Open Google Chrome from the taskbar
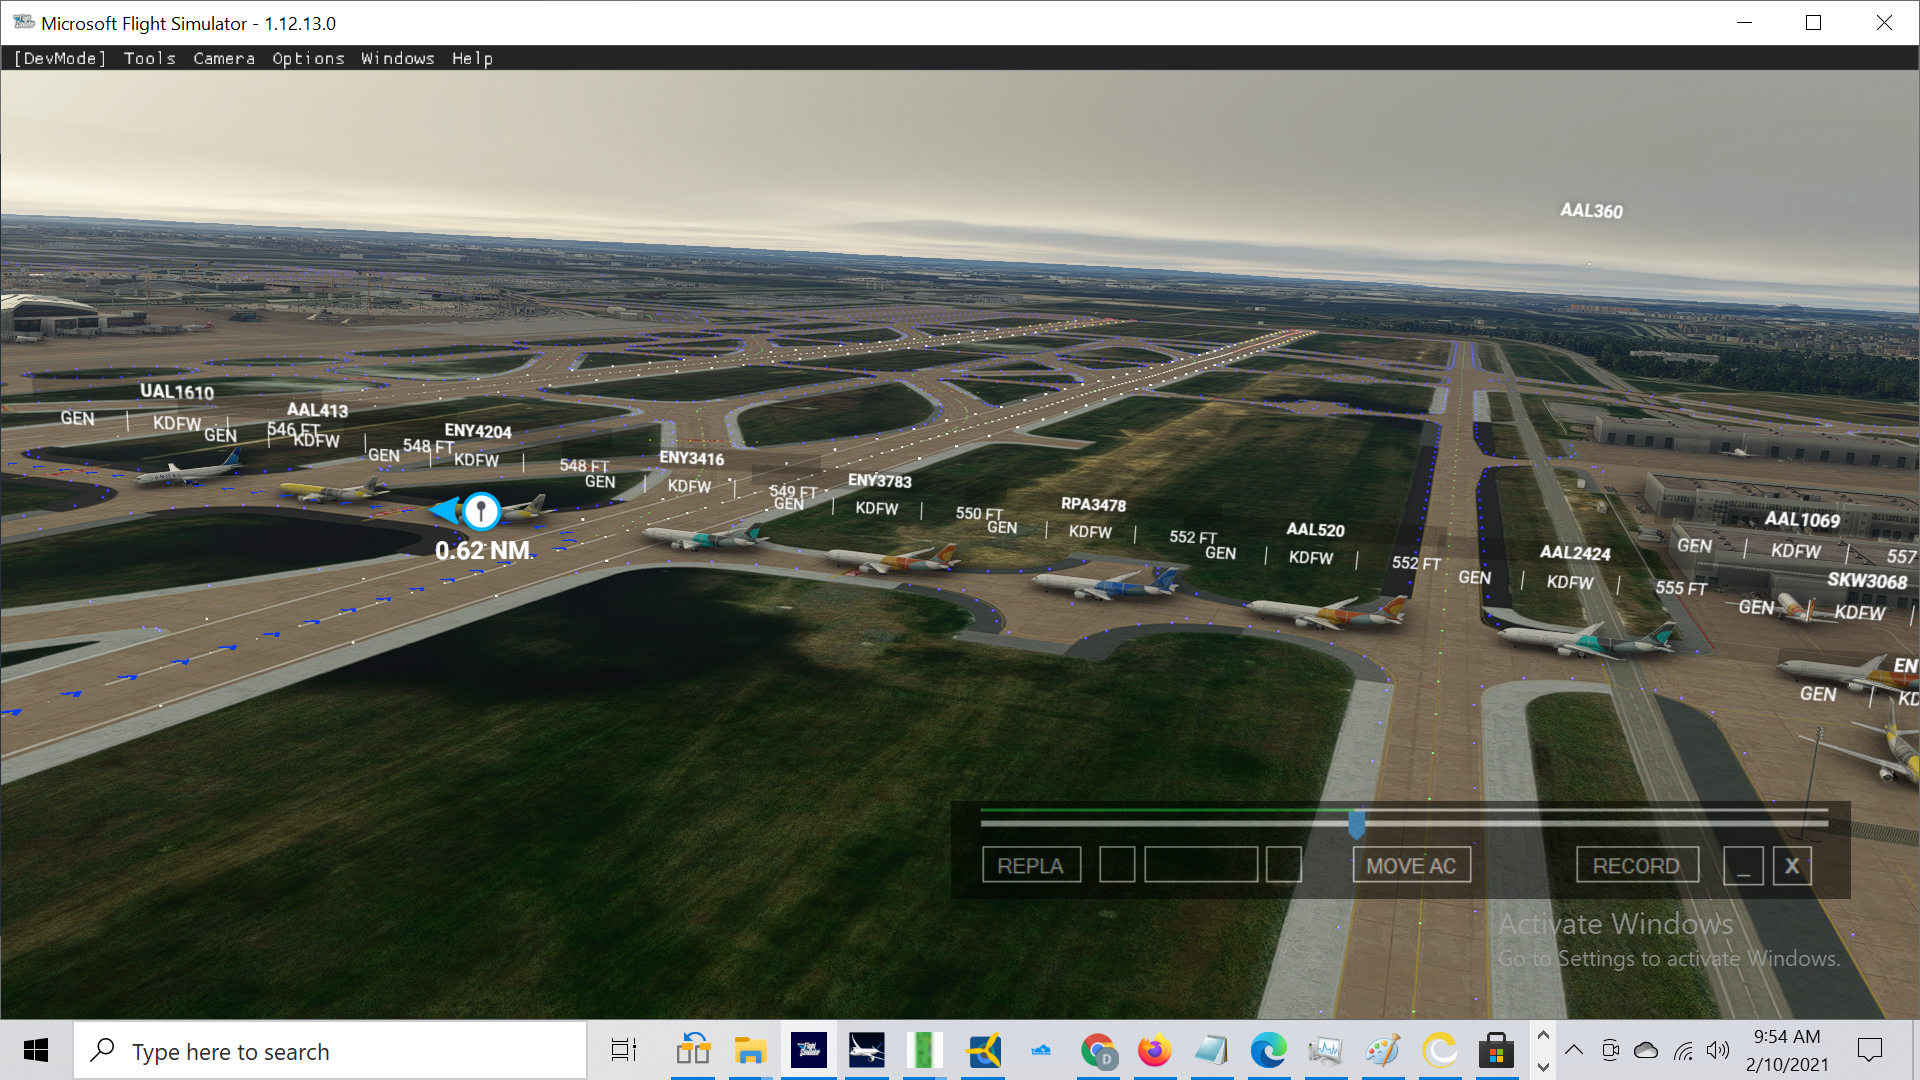Screen dimensions: 1920x1080 [1098, 1050]
